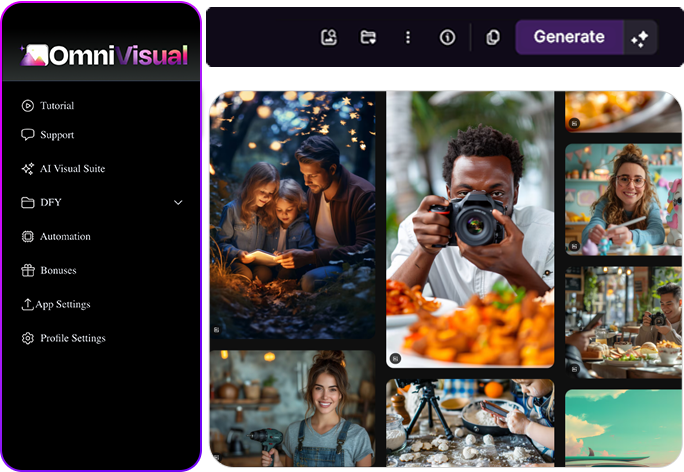Click the image upload icon in toolbar
Image resolution: width=684 pixels, height=472 pixels.
coord(328,38)
